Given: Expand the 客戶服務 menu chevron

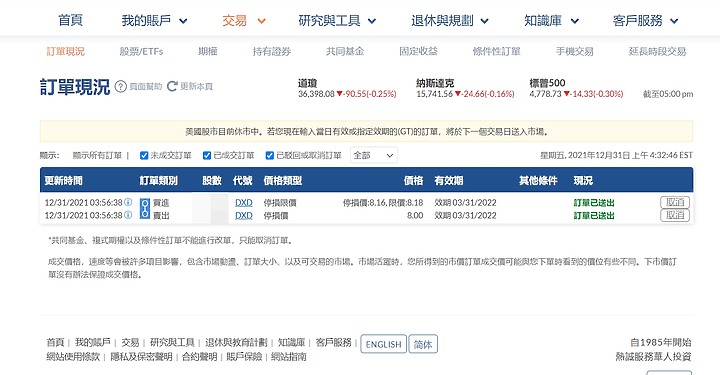Looking at the screenshot, I should (x=674, y=21).
